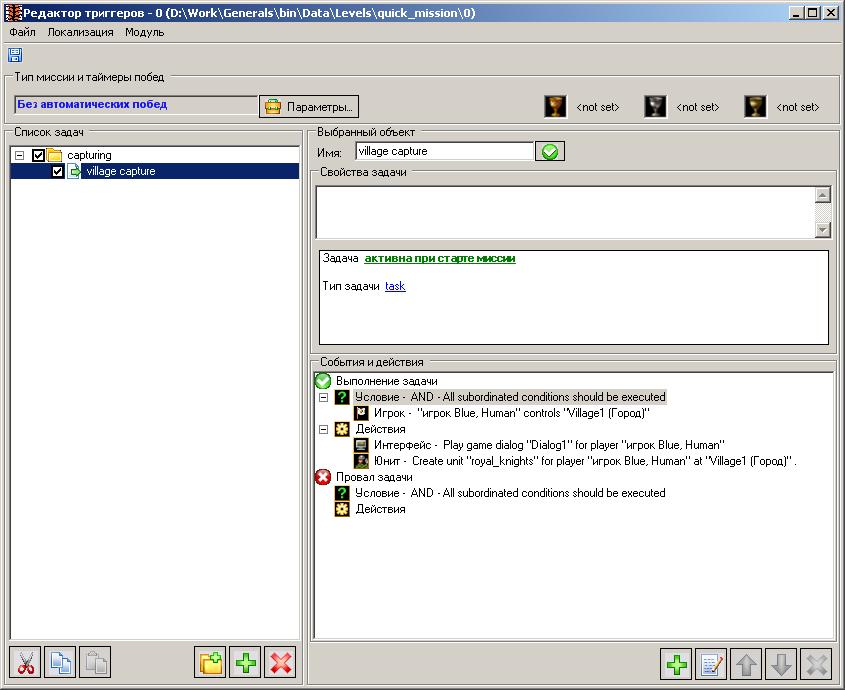The image size is (845, 690).
Task: Move selected event down with arrow
Action: tap(781, 664)
